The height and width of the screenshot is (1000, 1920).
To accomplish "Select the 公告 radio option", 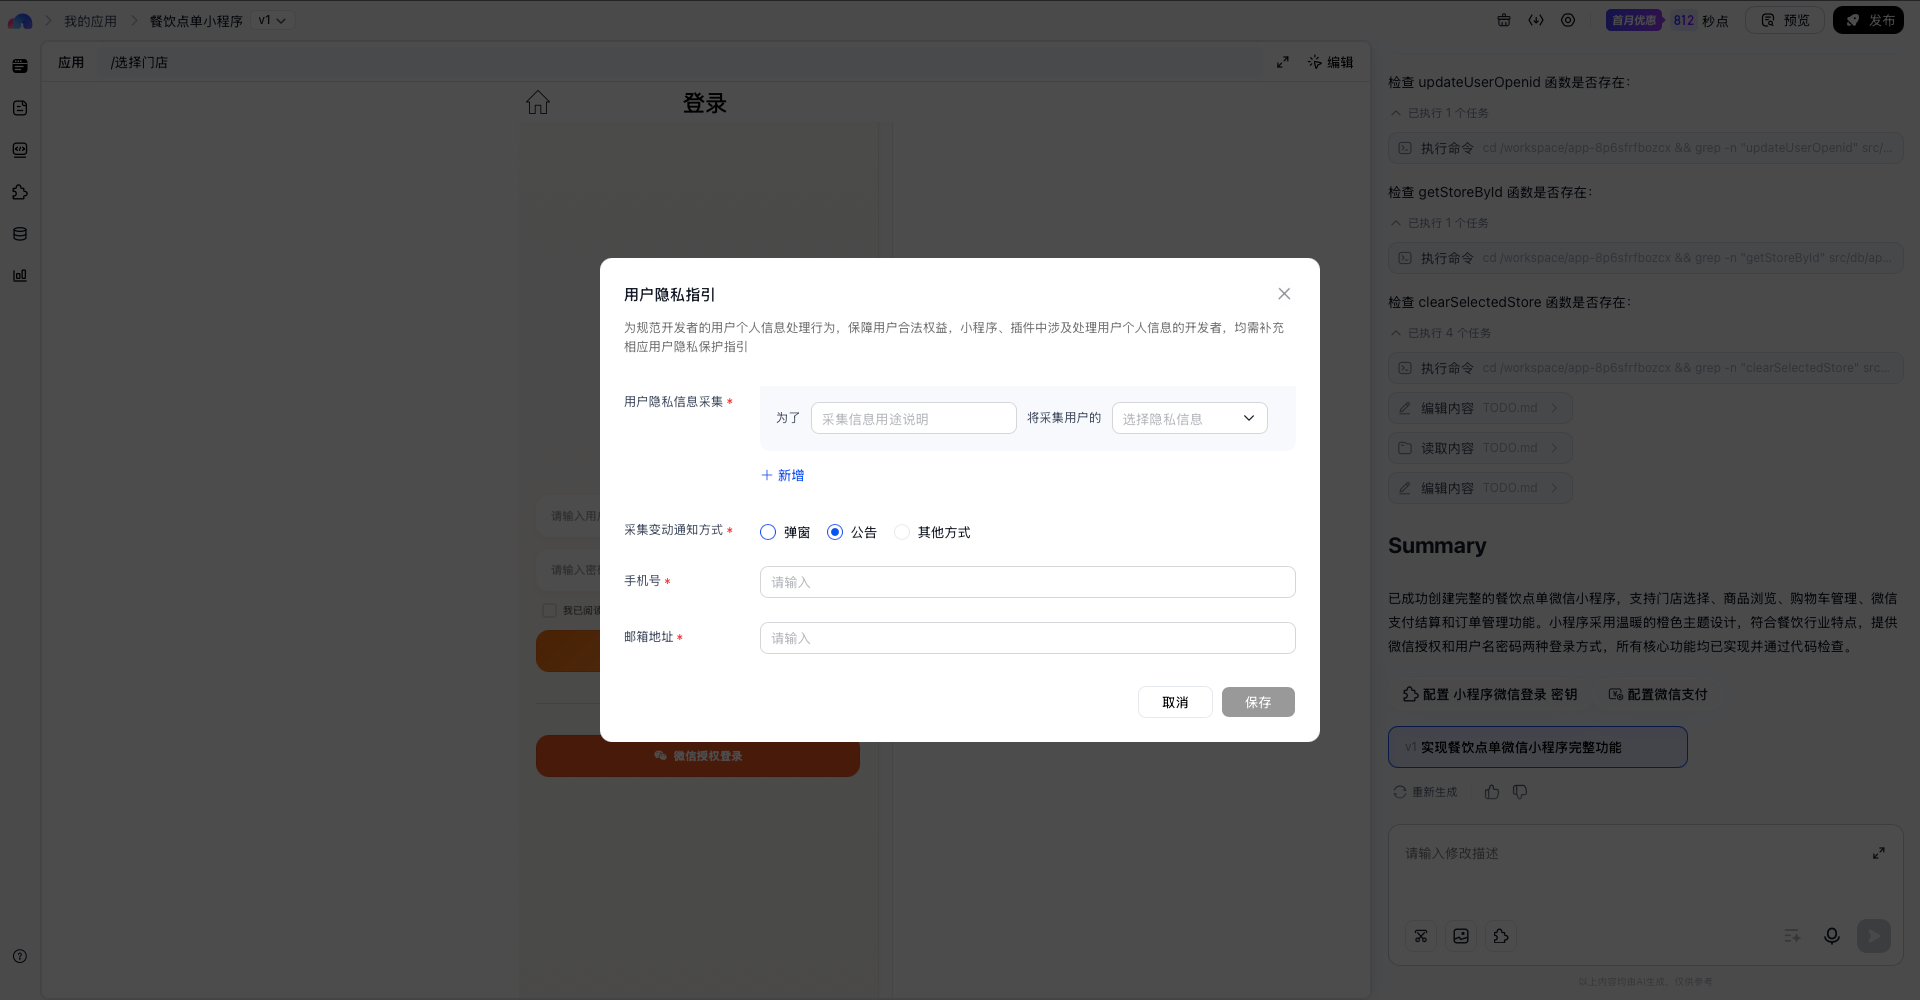I will pyautogui.click(x=835, y=532).
